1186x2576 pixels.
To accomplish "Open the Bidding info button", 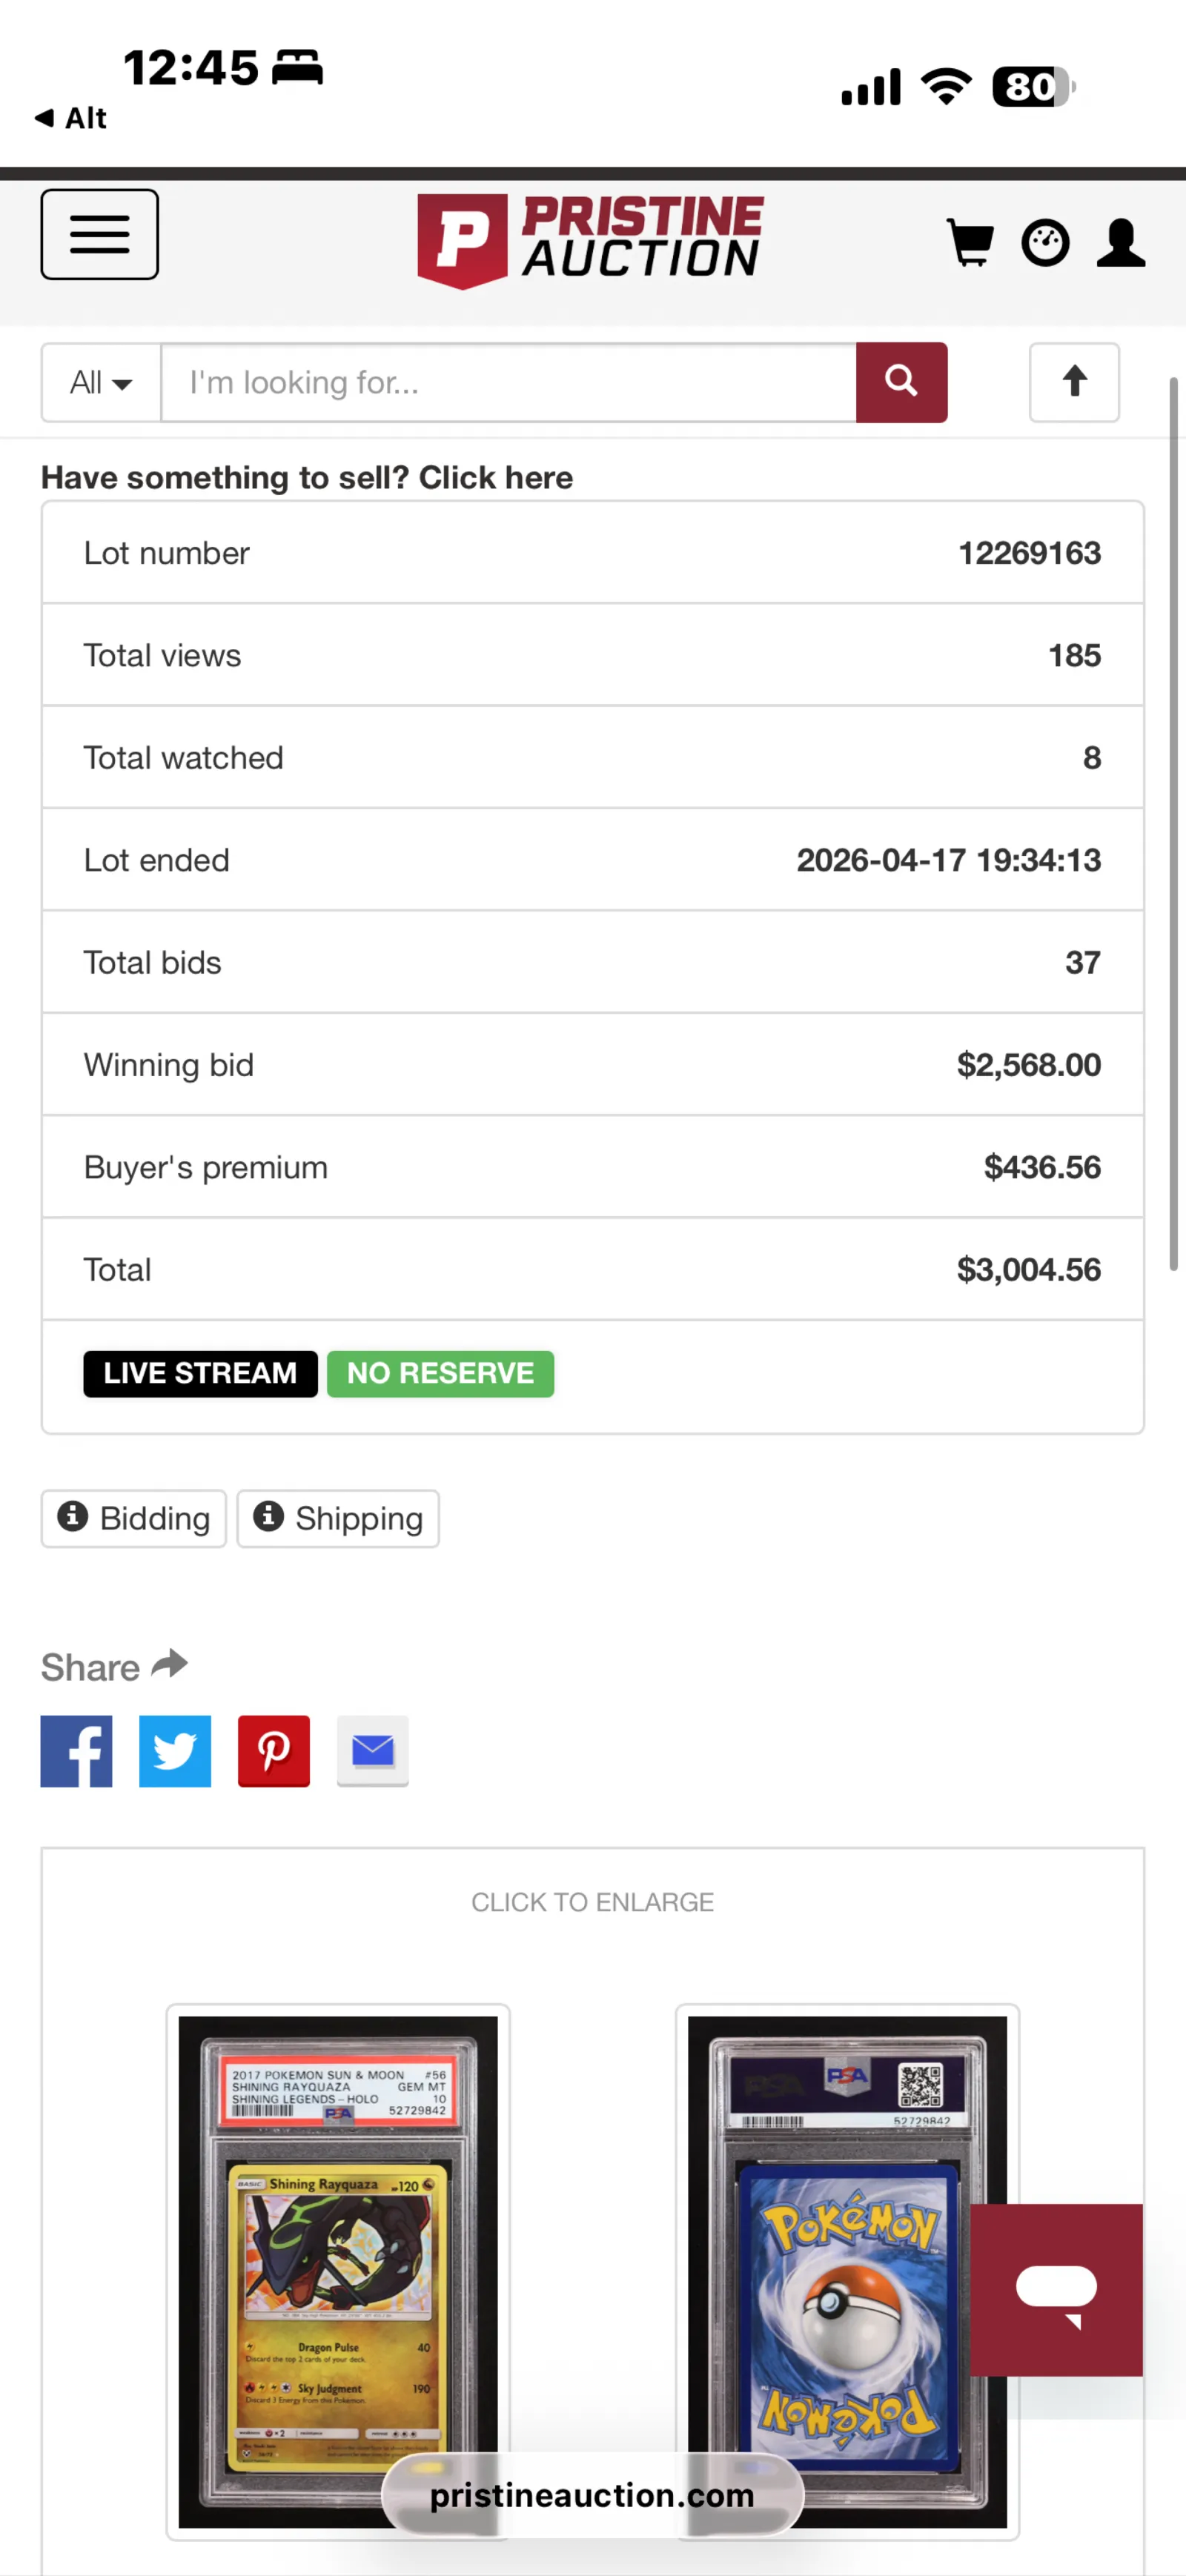I will coord(134,1518).
